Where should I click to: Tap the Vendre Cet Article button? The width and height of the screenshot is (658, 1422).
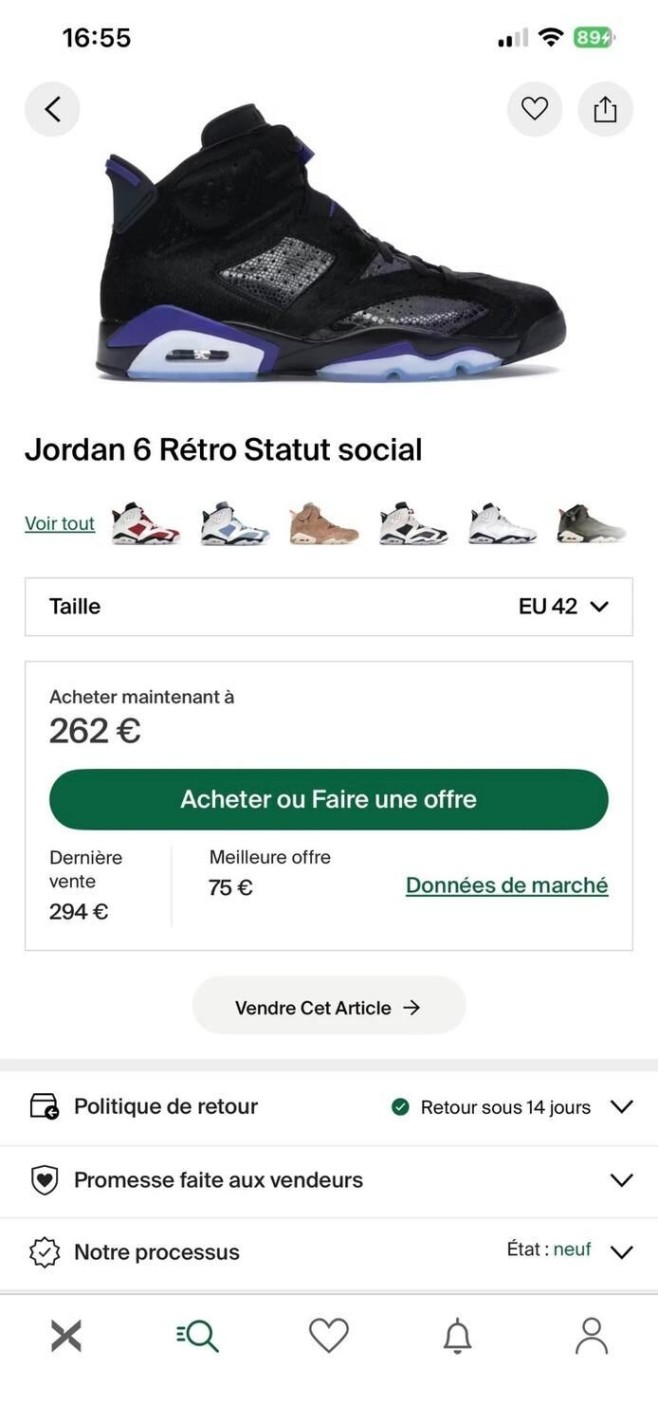(329, 1005)
